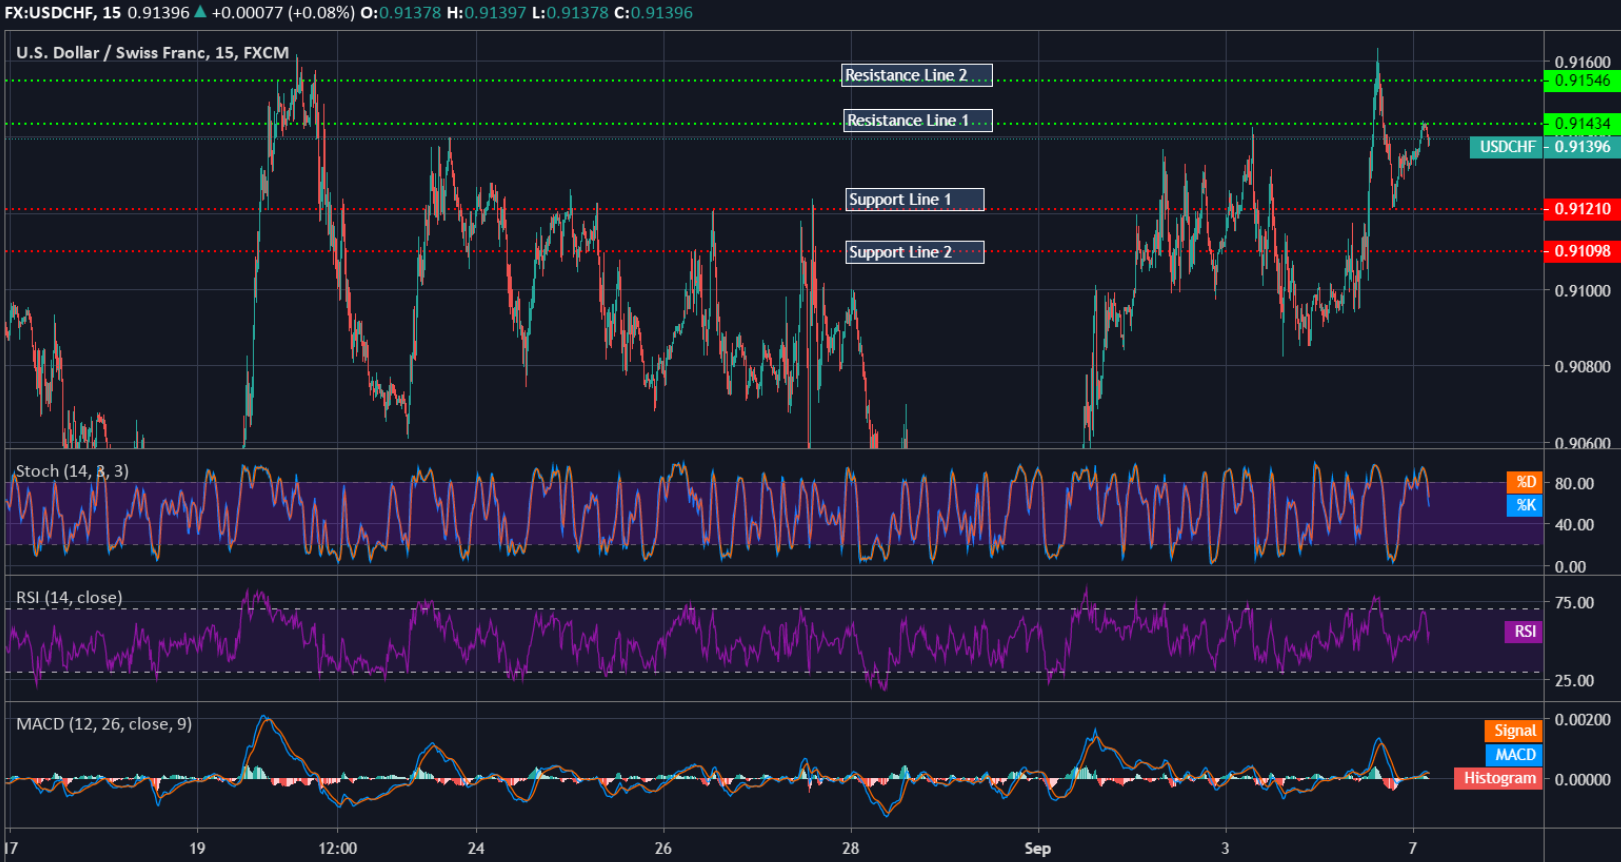Select the Support Line 1 label
Screen dimensions: 1621x862
tap(915, 200)
